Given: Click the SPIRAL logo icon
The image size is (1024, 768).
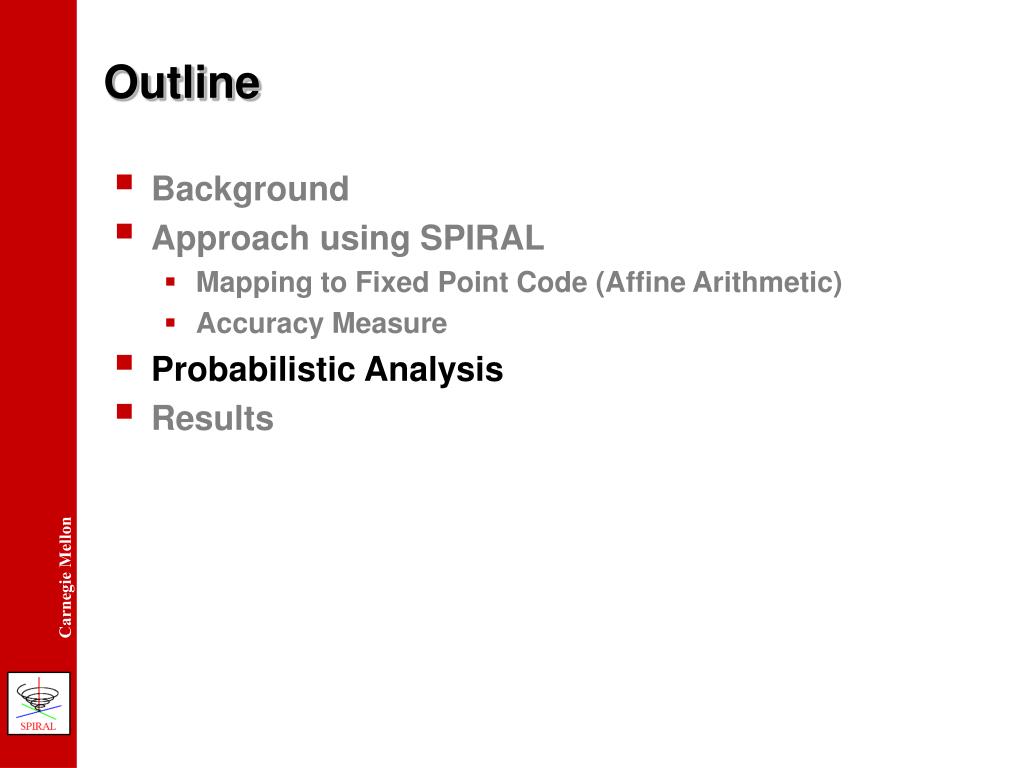Looking at the screenshot, I should 39,703.
